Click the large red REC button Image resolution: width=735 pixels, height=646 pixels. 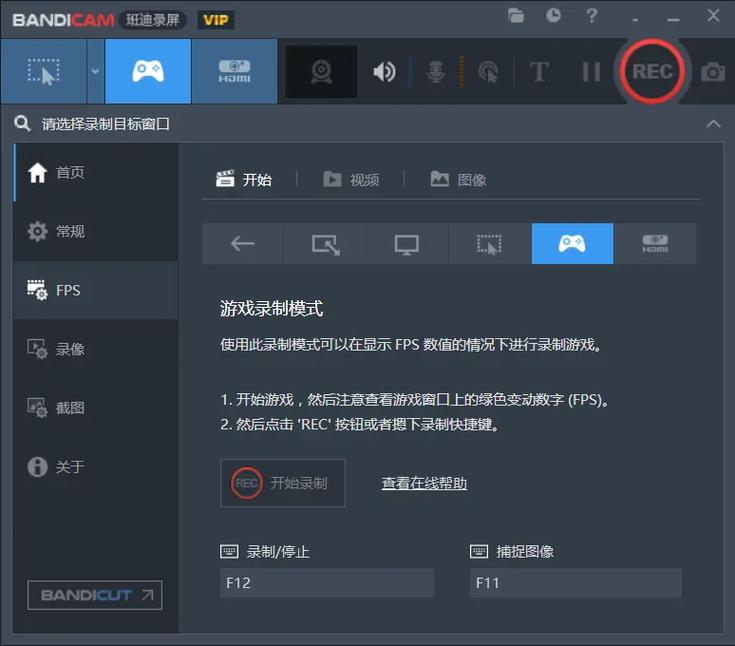(x=652, y=72)
